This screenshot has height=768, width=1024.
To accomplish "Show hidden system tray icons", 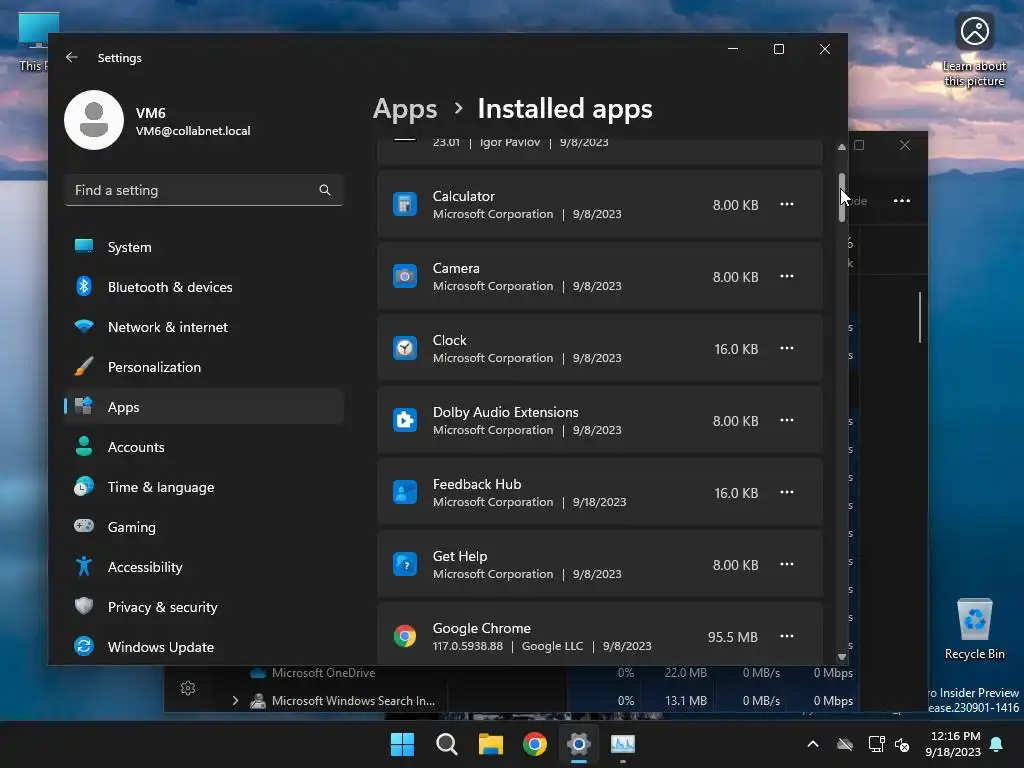I will click(813, 744).
